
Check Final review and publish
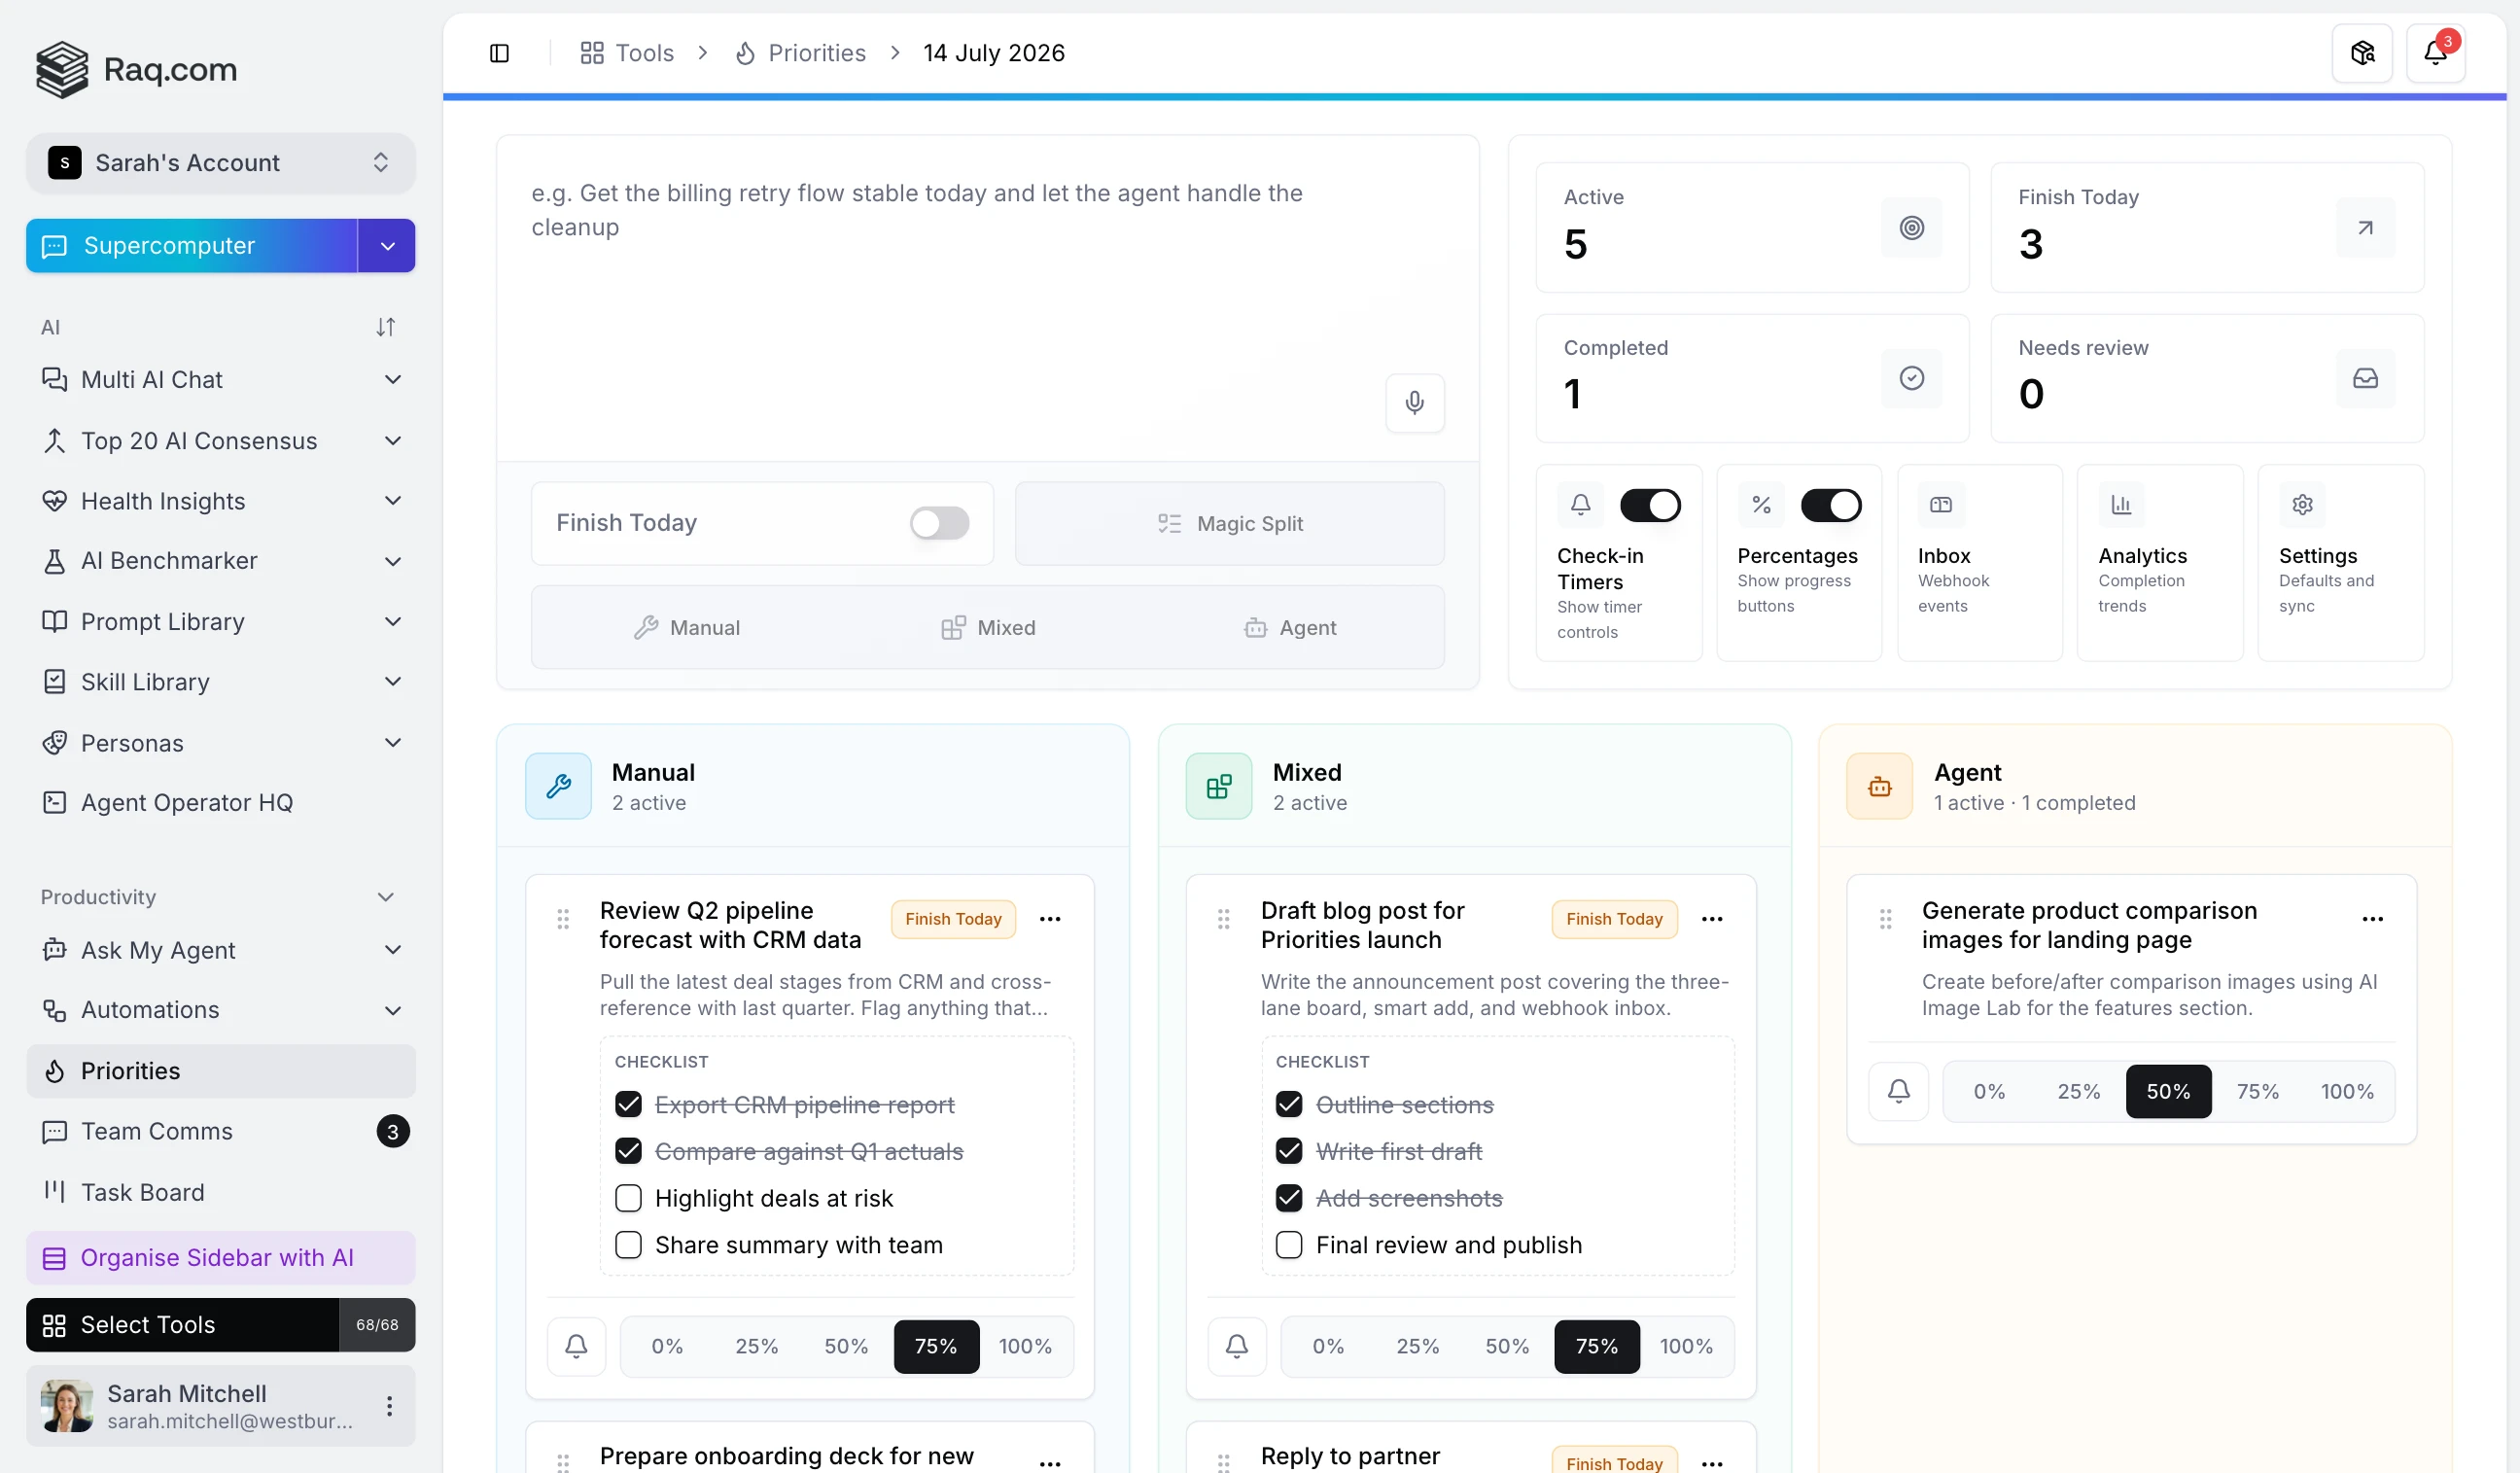coord(1289,1245)
